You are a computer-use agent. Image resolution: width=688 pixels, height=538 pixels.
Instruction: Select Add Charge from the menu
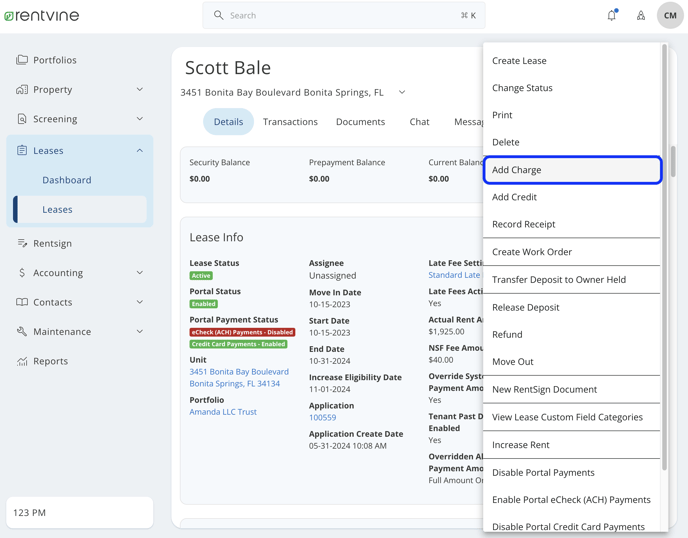click(572, 170)
